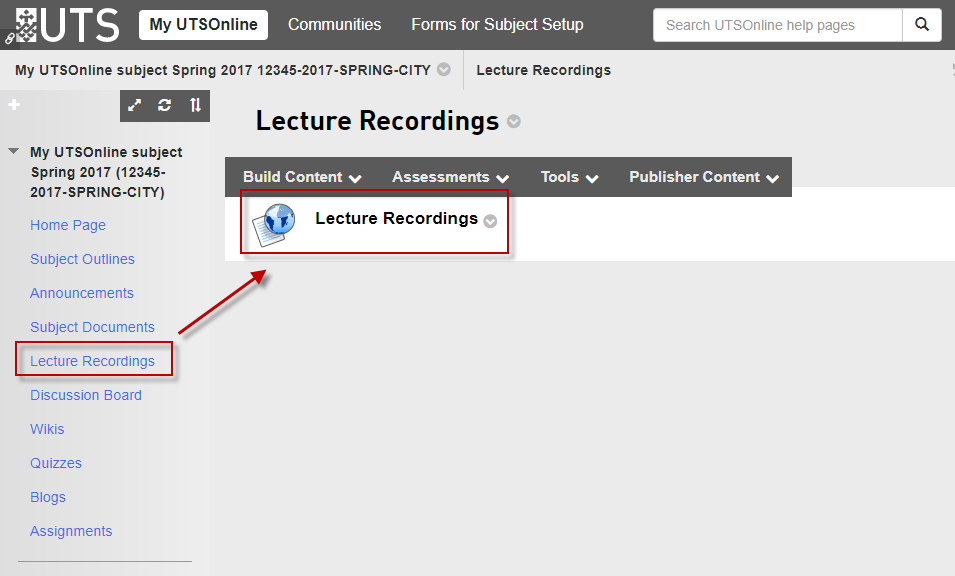Image resolution: width=955 pixels, height=576 pixels.
Task: Go to Announcements
Action: pos(82,293)
